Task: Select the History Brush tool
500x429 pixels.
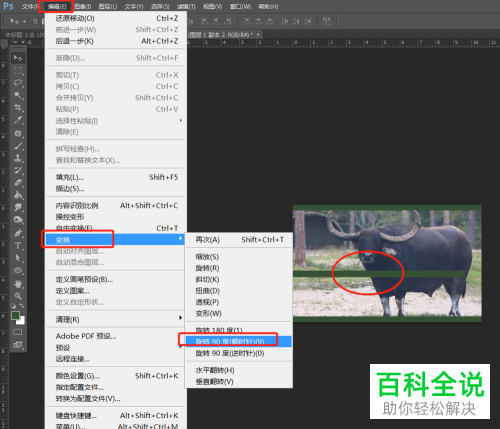Action: [18, 170]
